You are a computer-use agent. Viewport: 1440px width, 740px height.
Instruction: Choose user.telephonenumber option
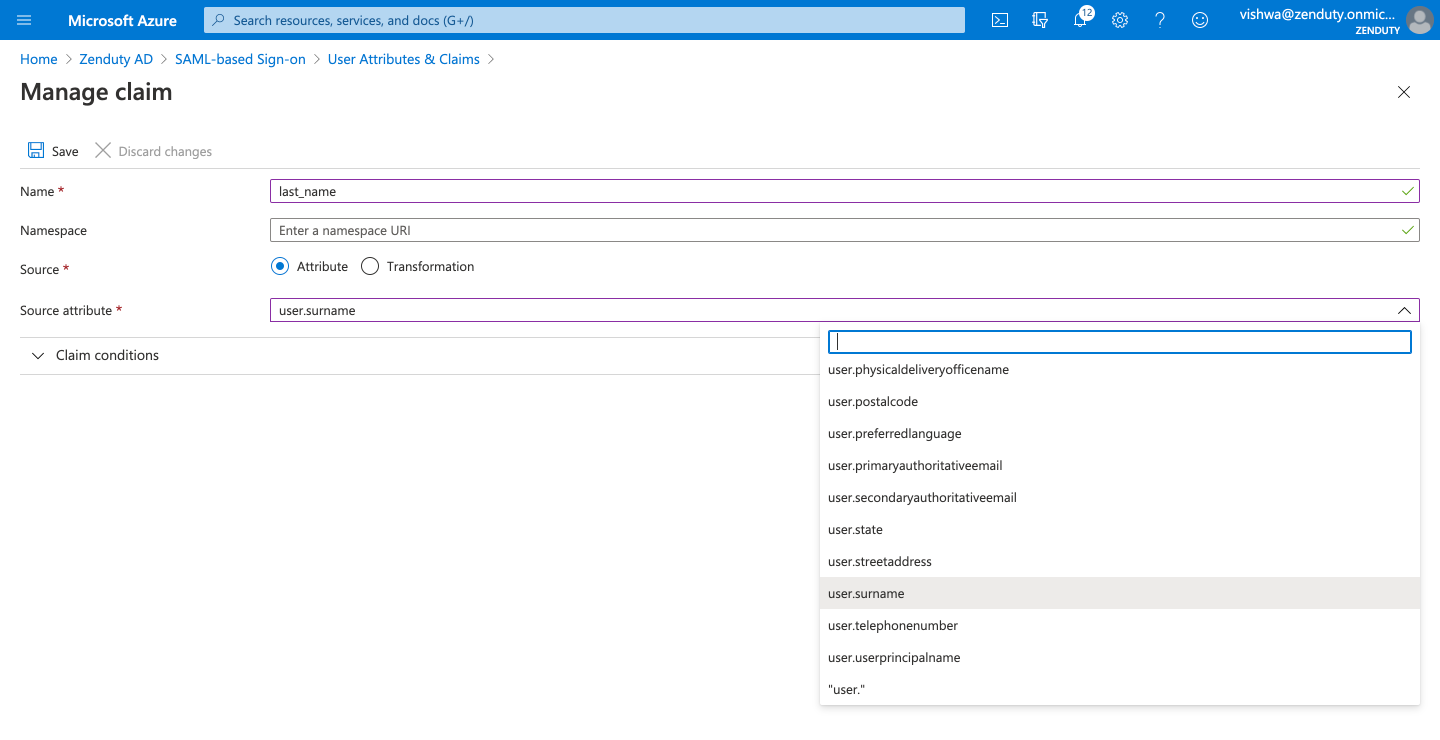click(1120, 625)
